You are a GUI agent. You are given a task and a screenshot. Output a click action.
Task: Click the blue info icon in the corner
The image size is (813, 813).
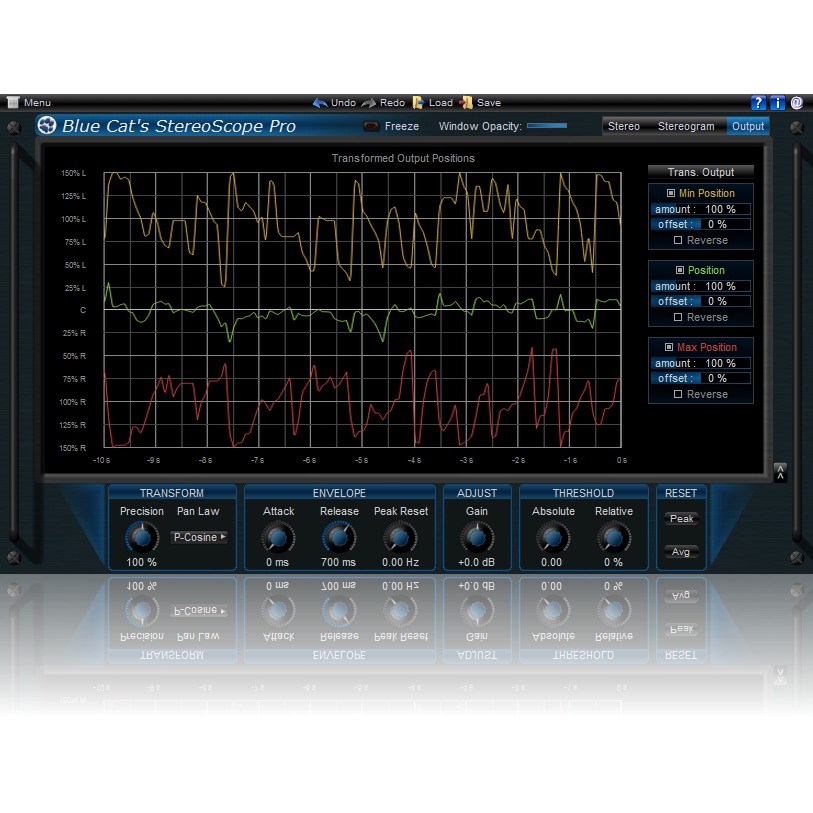[777, 102]
